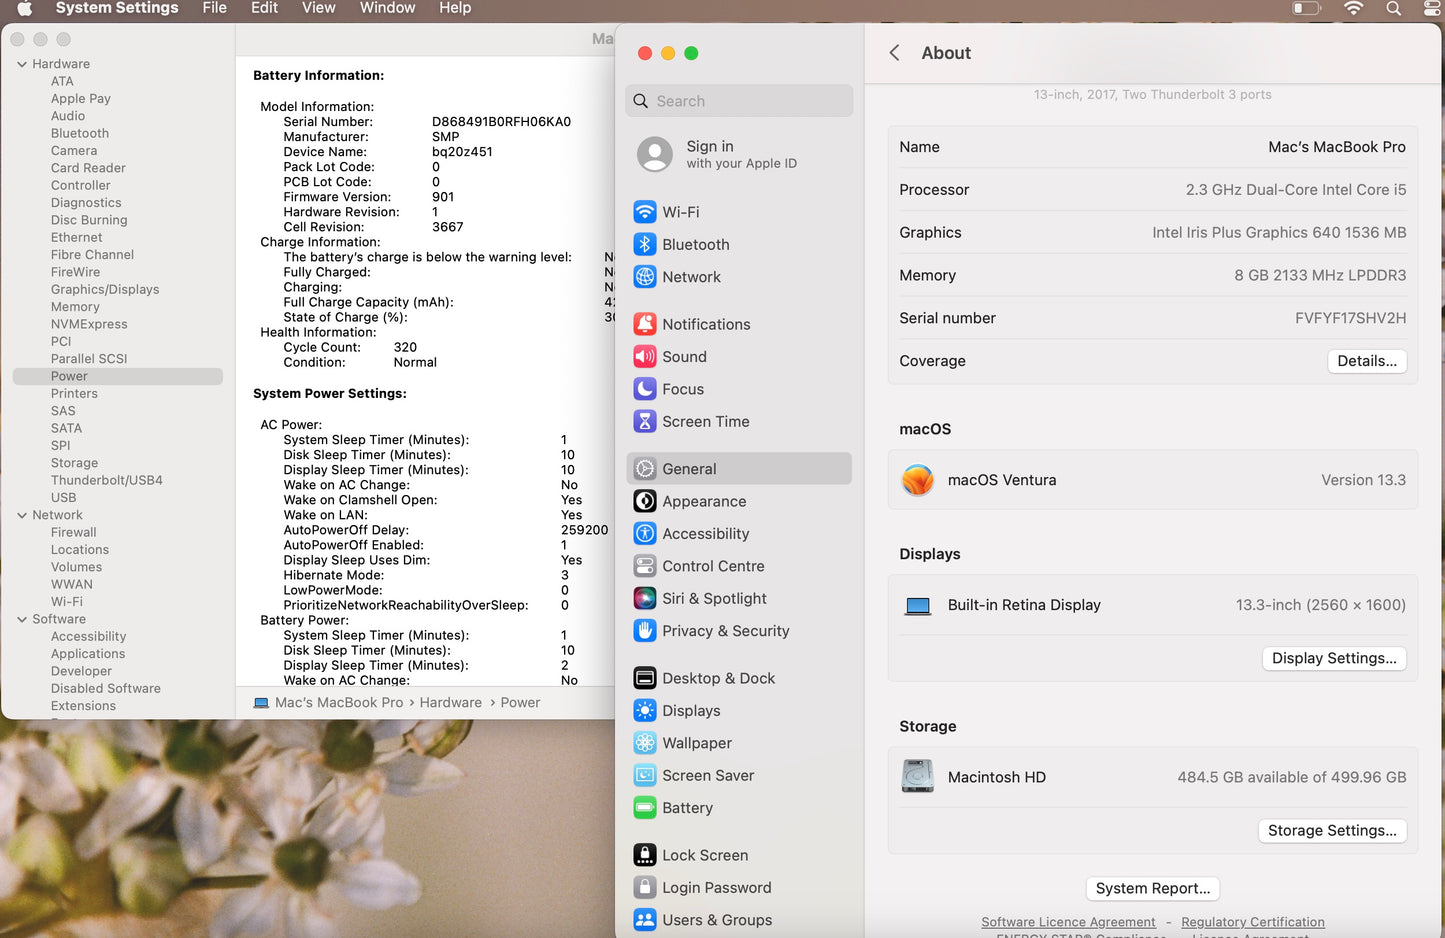Collapse the Network tree section
This screenshot has height=938, width=1445.
tap(22, 515)
